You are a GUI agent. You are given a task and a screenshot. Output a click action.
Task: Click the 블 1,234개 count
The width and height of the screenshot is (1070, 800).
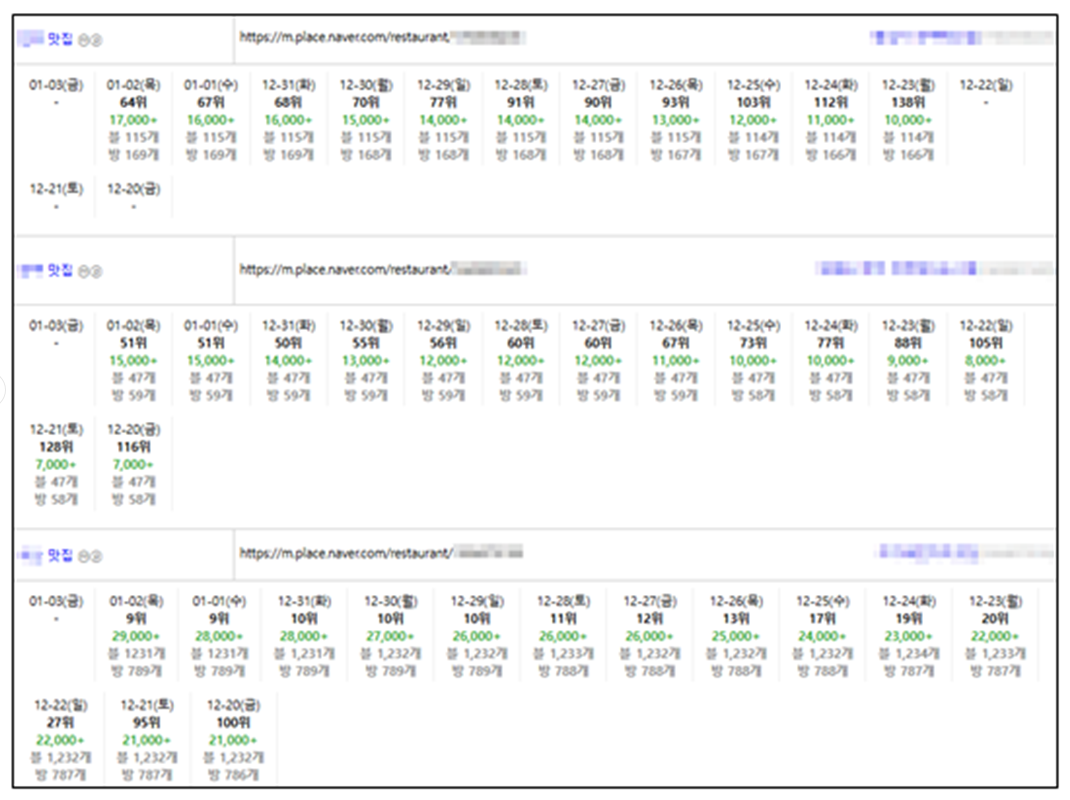909,654
